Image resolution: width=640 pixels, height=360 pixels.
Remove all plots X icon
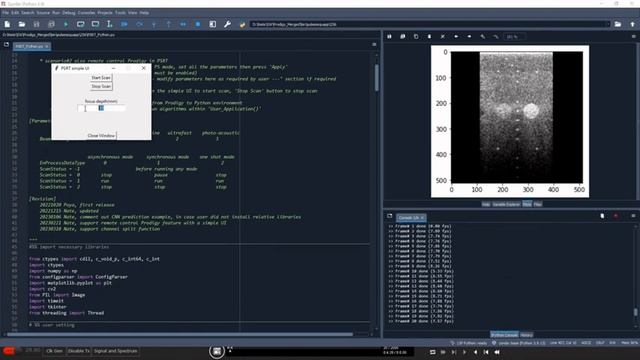click(x=442, y=37)
